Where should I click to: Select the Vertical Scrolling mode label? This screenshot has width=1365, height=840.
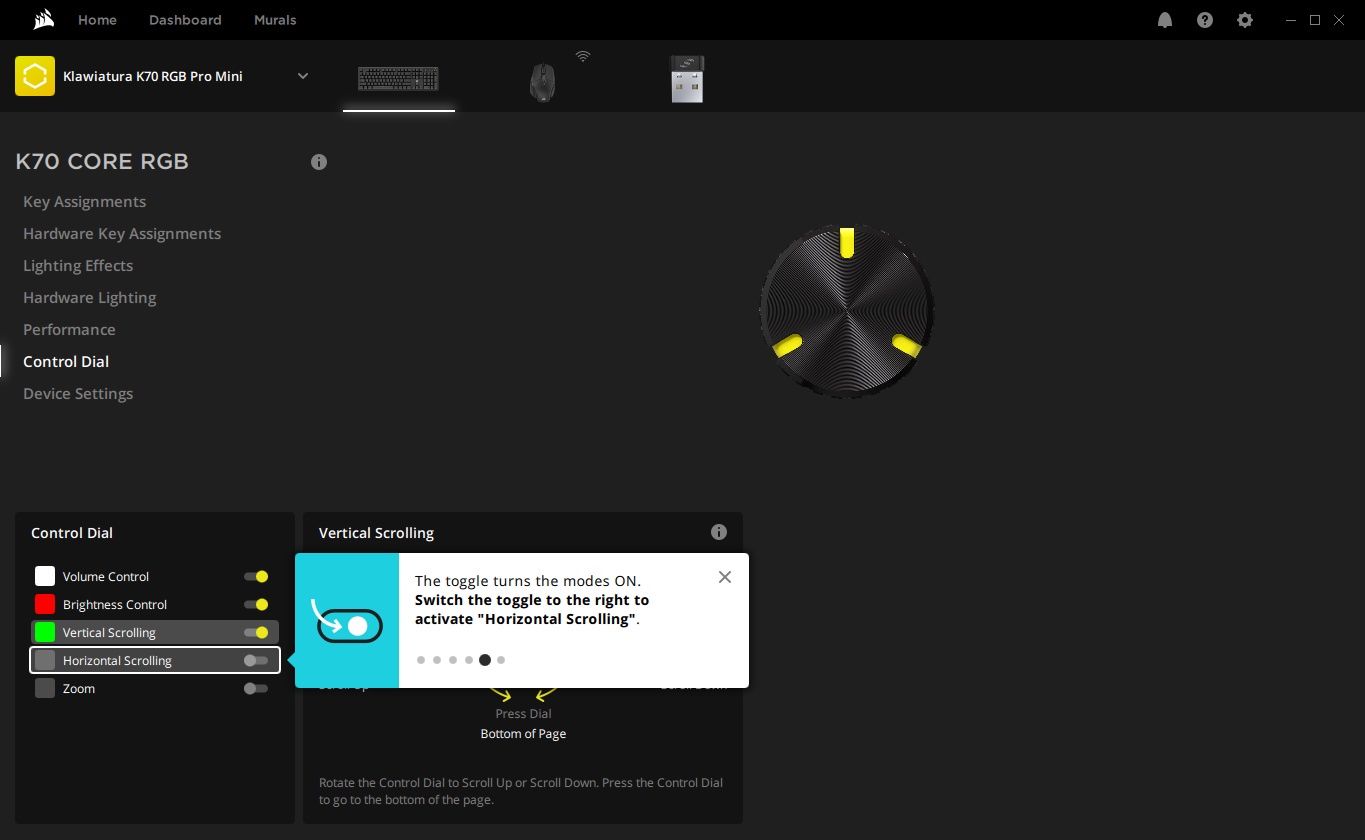click(109, 633)
